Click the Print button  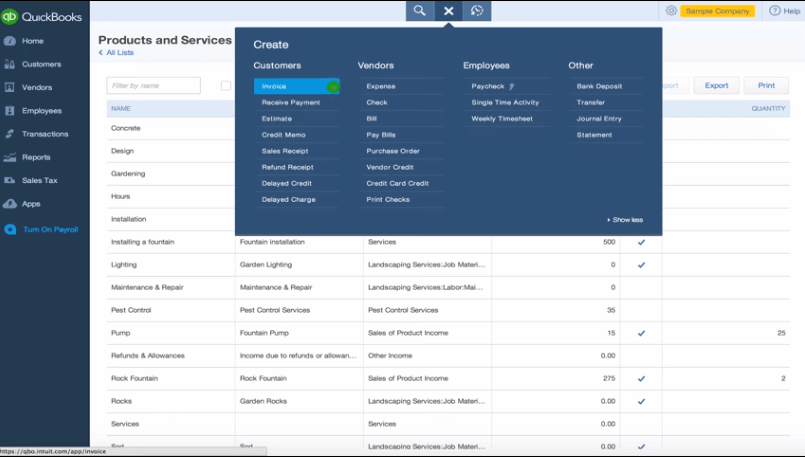[x=766, y=86]
